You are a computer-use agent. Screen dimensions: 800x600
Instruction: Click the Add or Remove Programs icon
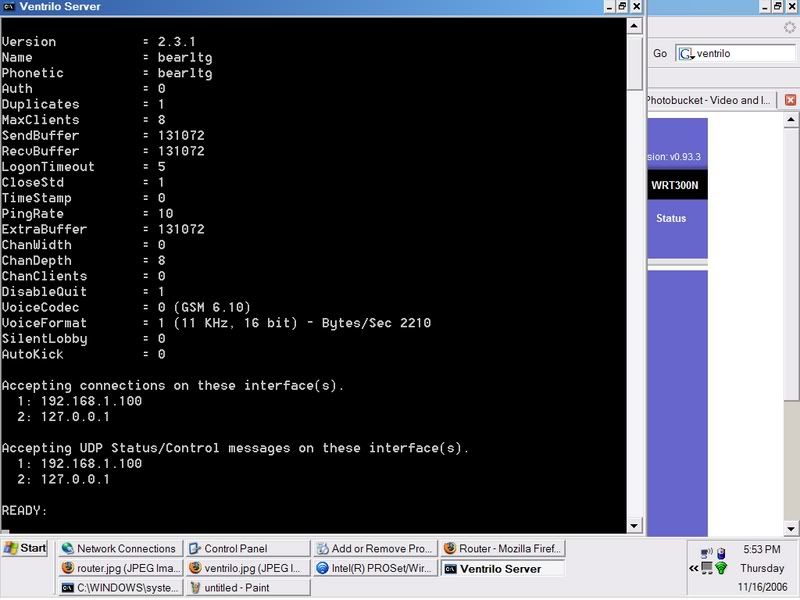[x=322, y=548]
